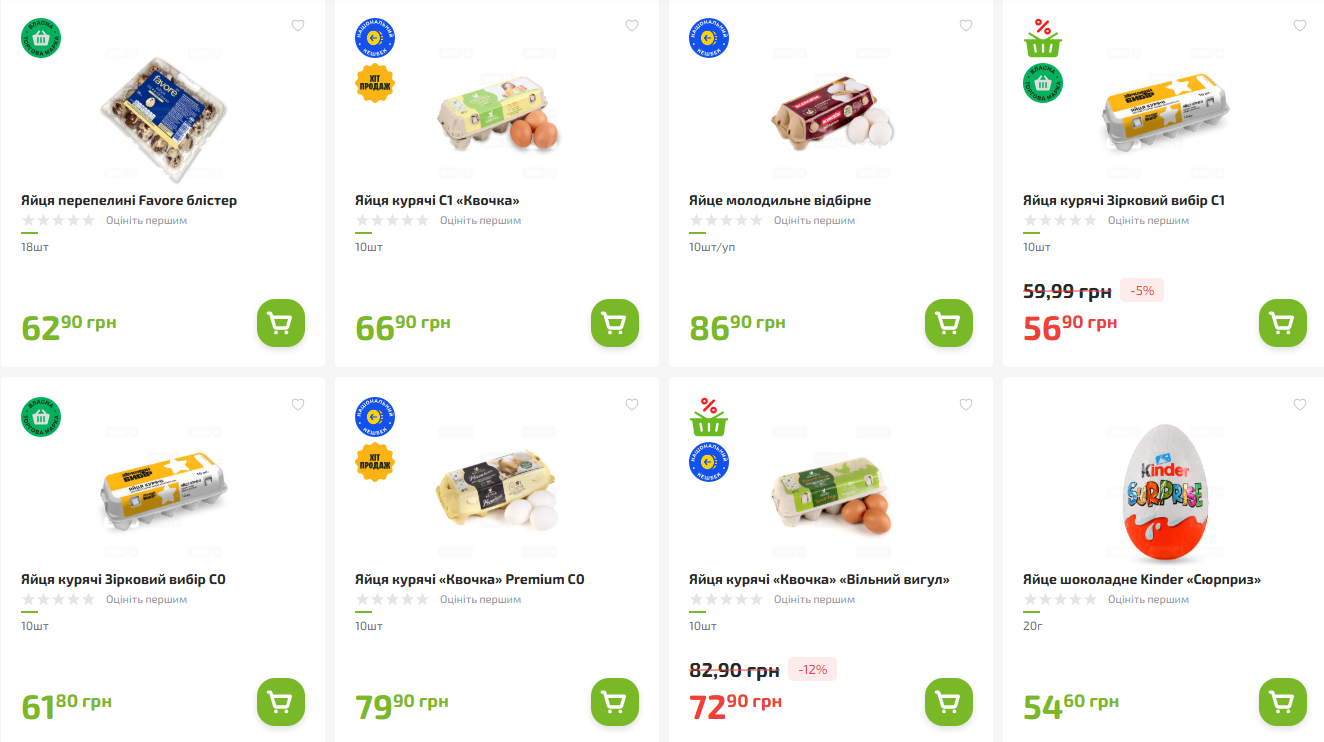This screenshot has width=1324, height=742.
Task: Click the discount basket icon on Зірковий вибір C1
Action: [x=1043, y=38]
